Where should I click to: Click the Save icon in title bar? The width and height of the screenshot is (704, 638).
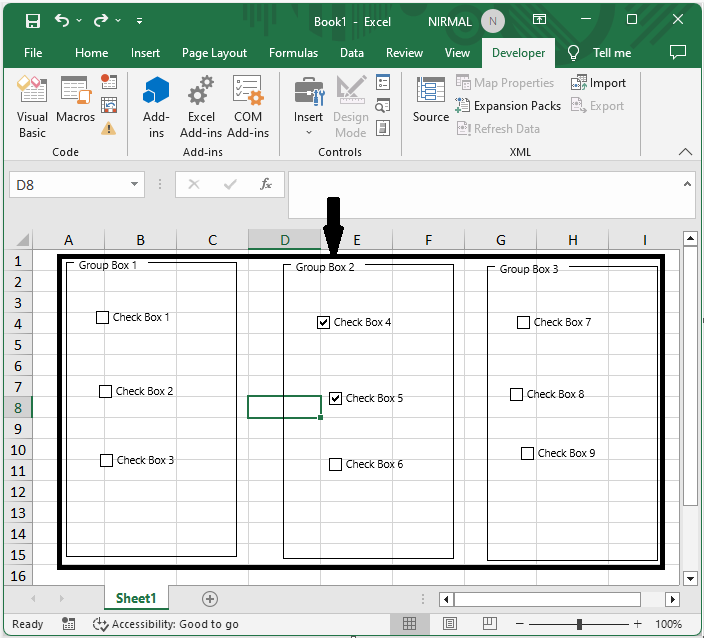coord(33,21)
